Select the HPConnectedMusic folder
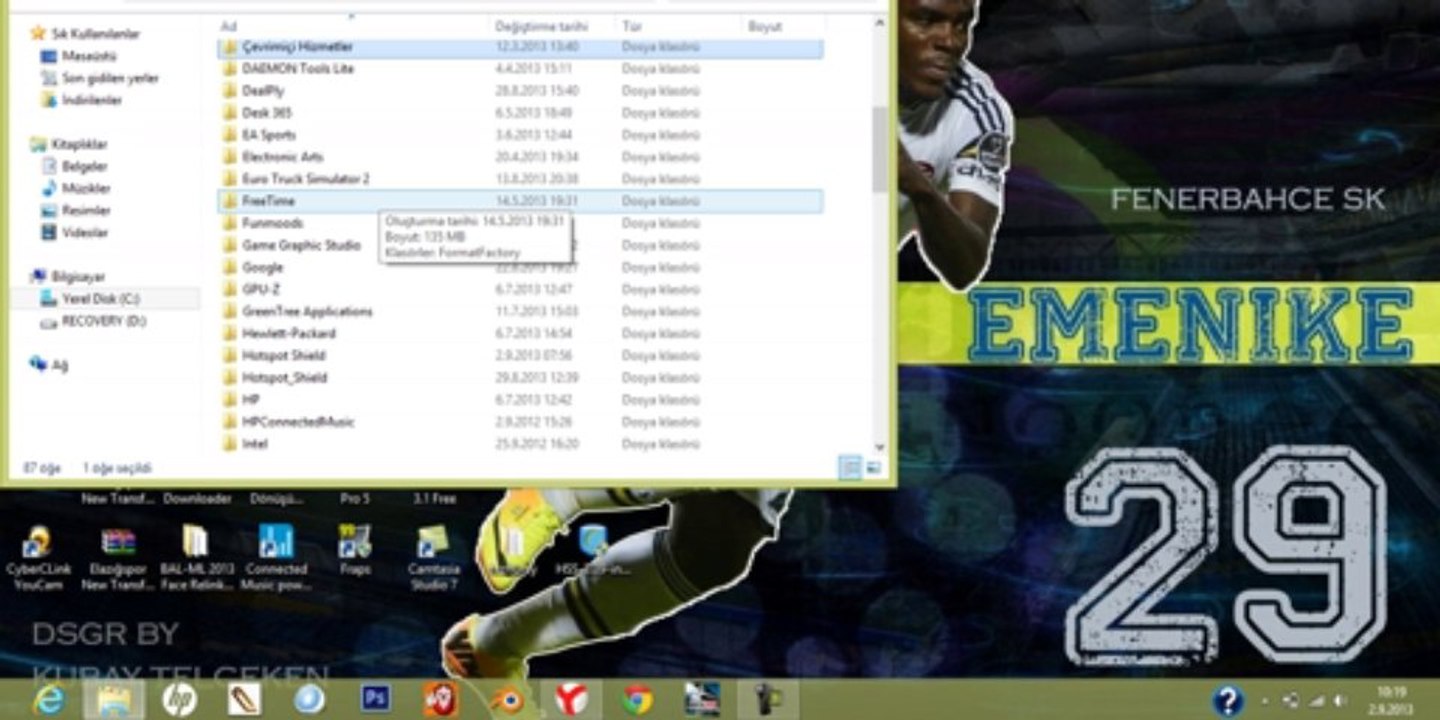This screenshot has width=1440, height=720. (x=520, y=422)
